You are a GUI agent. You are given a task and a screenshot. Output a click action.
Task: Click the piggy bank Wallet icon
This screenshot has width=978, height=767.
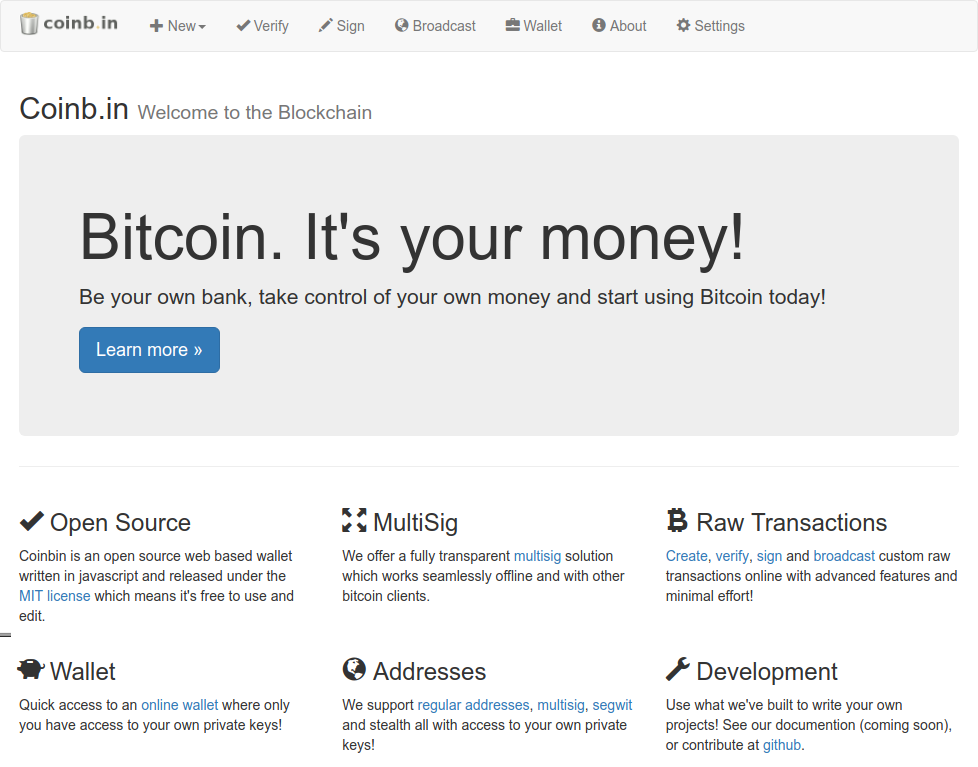click(31, 670)
